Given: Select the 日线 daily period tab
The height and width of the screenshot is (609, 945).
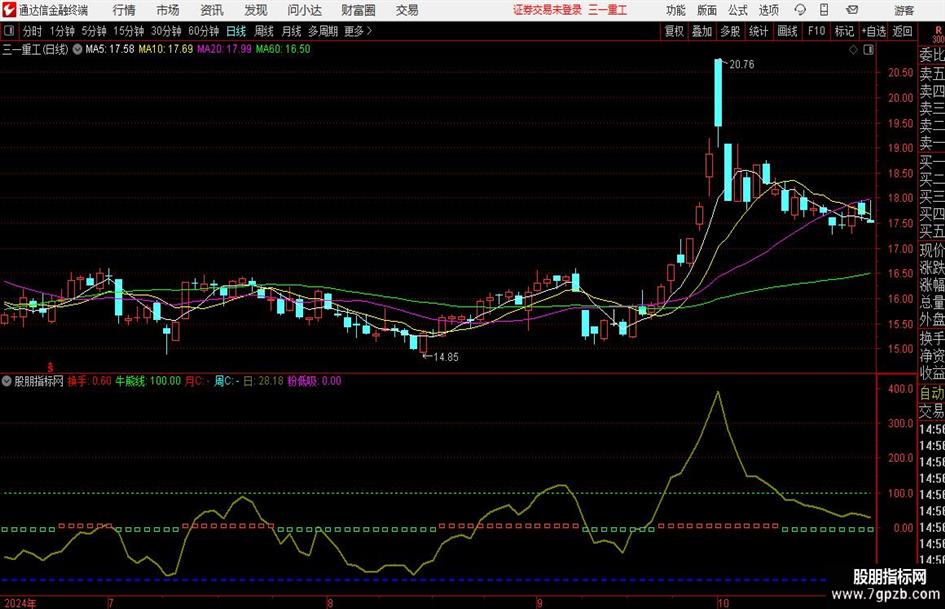Looking at the screenshot, I should pyautogui.click(x=236, y=31).
